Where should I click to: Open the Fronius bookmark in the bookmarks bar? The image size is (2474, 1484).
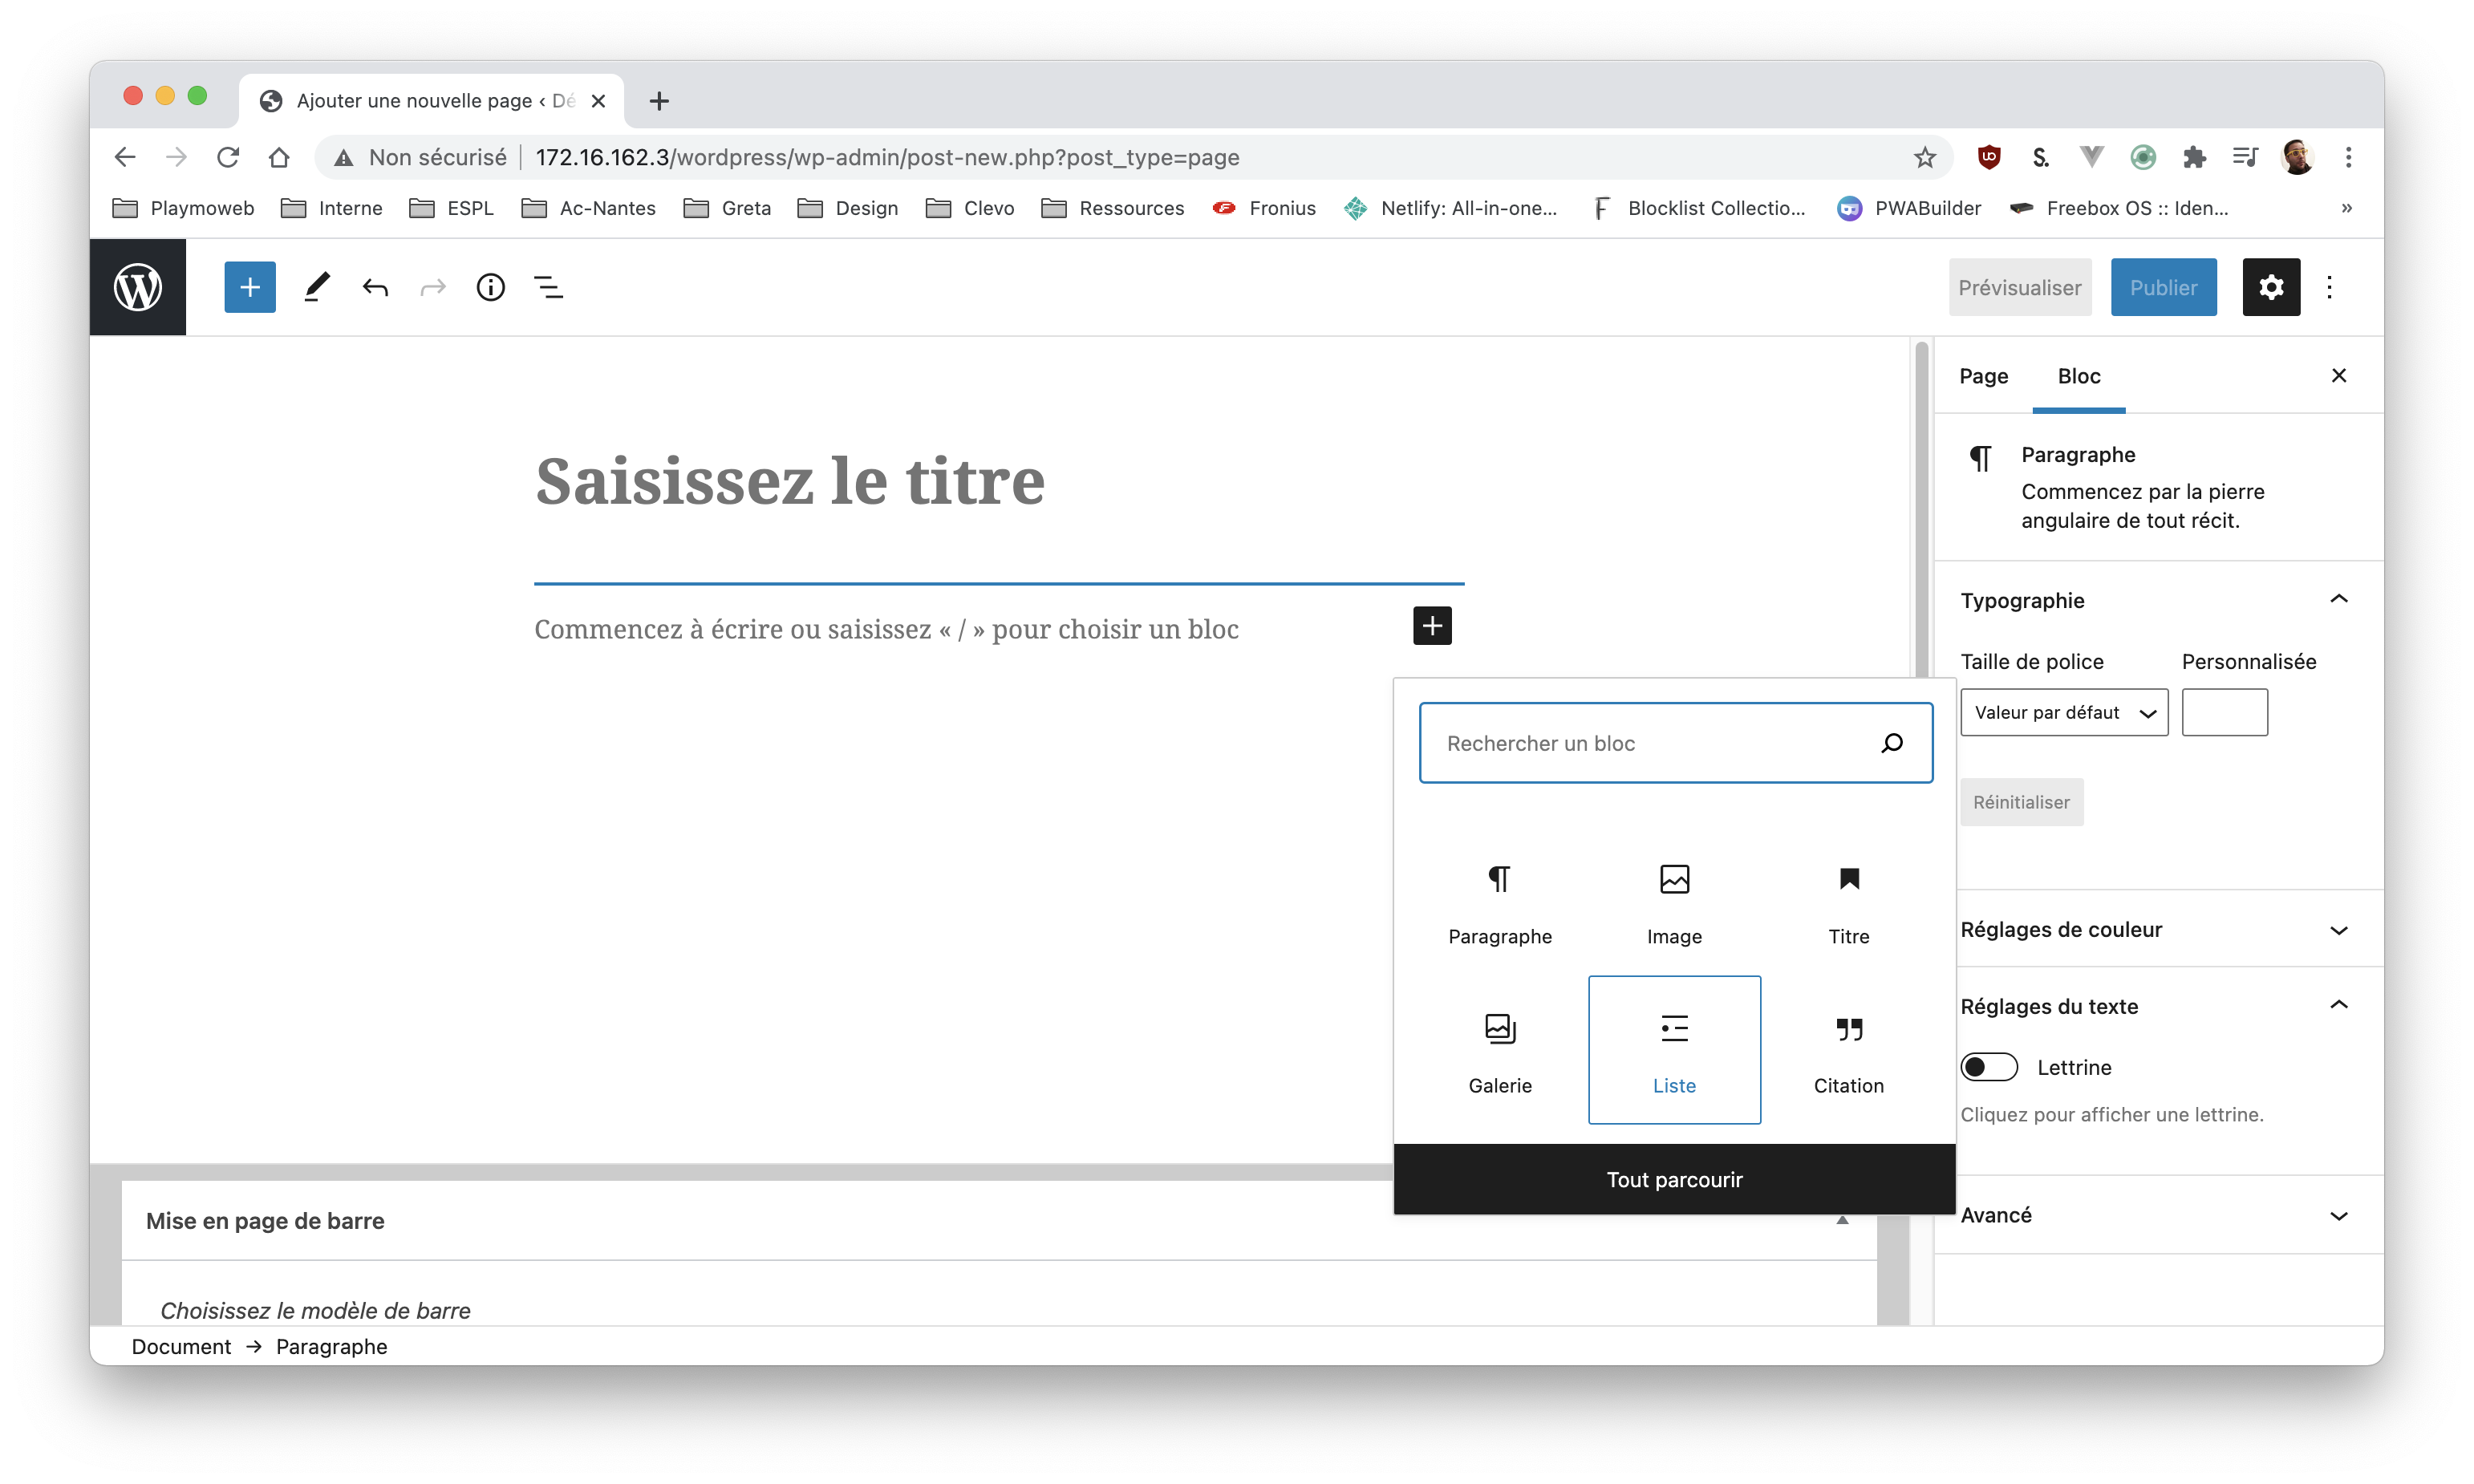pyautogui.click(x=1264, y=208)
